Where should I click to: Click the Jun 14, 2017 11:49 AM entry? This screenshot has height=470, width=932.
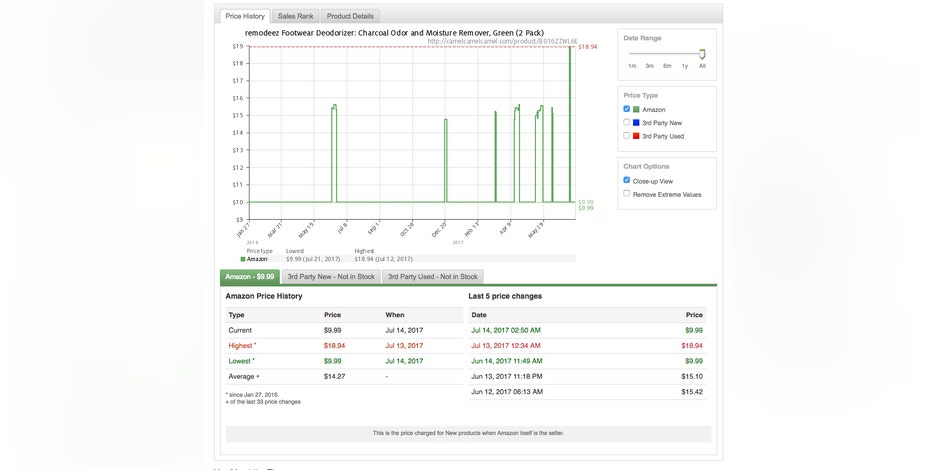[x=506, y=361]
